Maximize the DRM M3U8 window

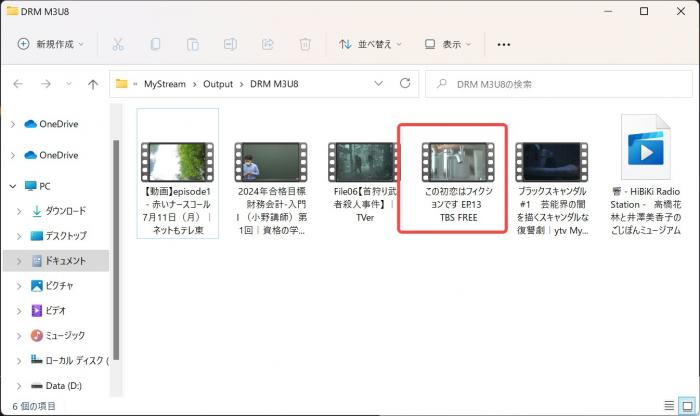tap(644, 11)
